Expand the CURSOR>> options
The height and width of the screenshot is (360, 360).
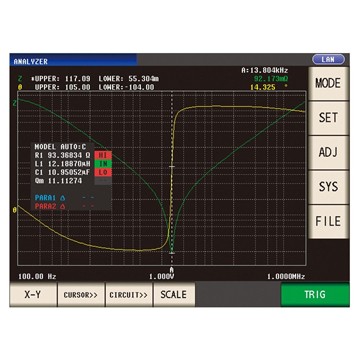[x=81, y=295]
